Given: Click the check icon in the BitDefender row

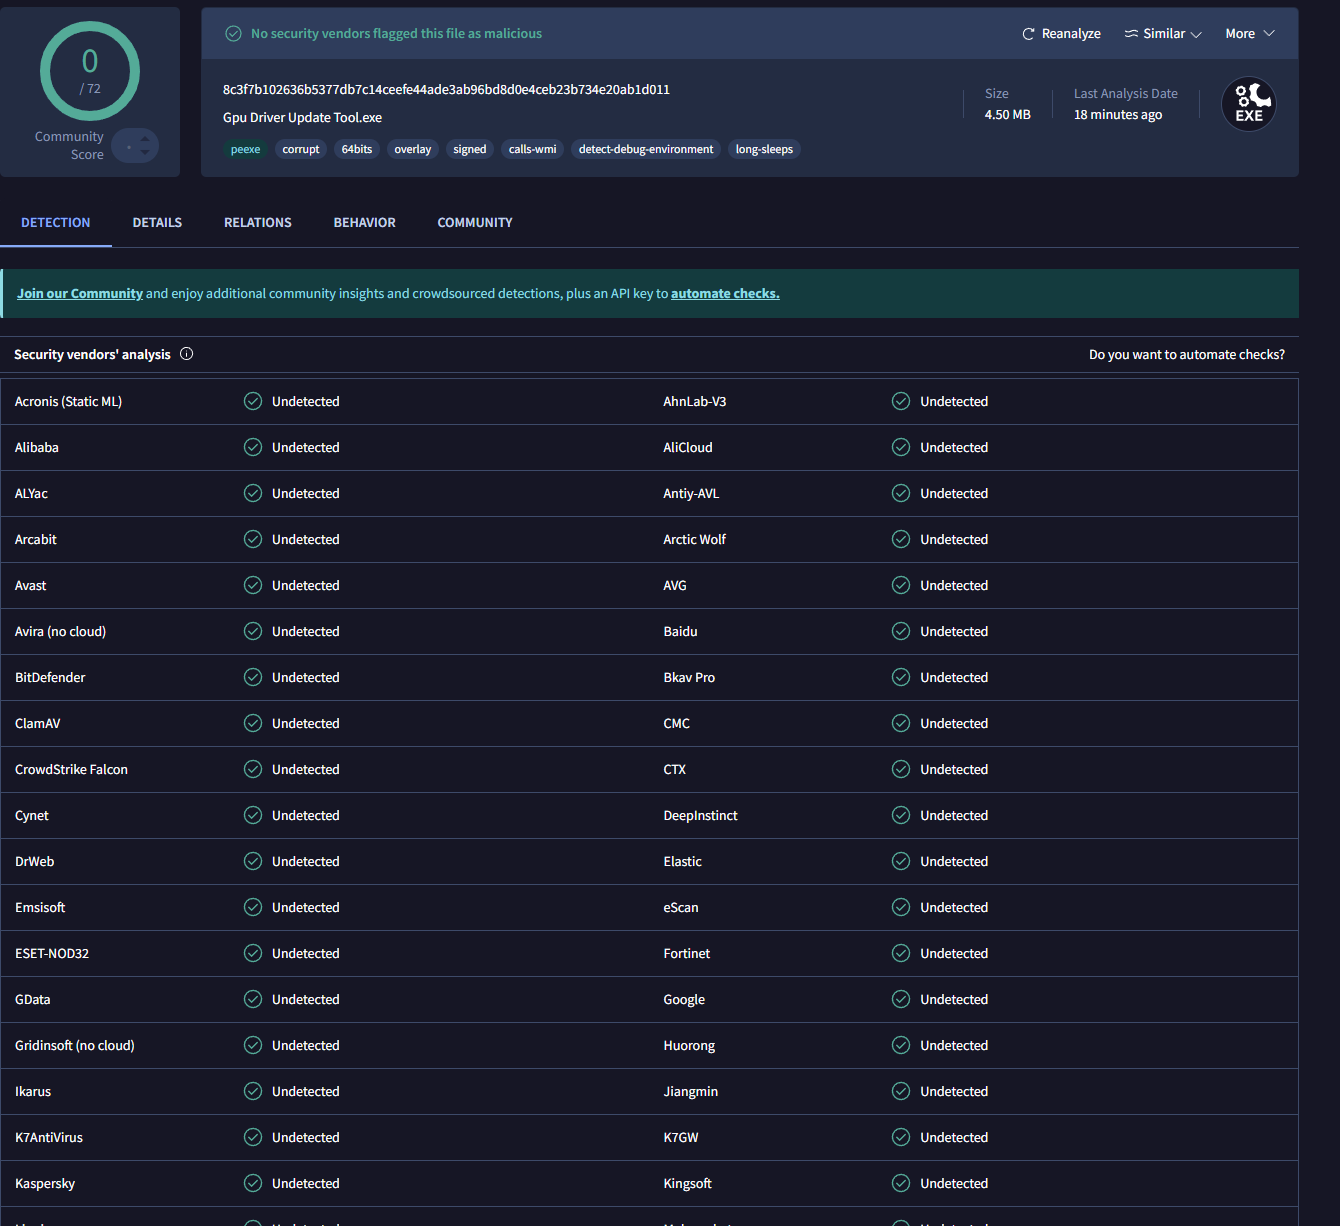Looking at the screenshot, I should pos(253,677).
